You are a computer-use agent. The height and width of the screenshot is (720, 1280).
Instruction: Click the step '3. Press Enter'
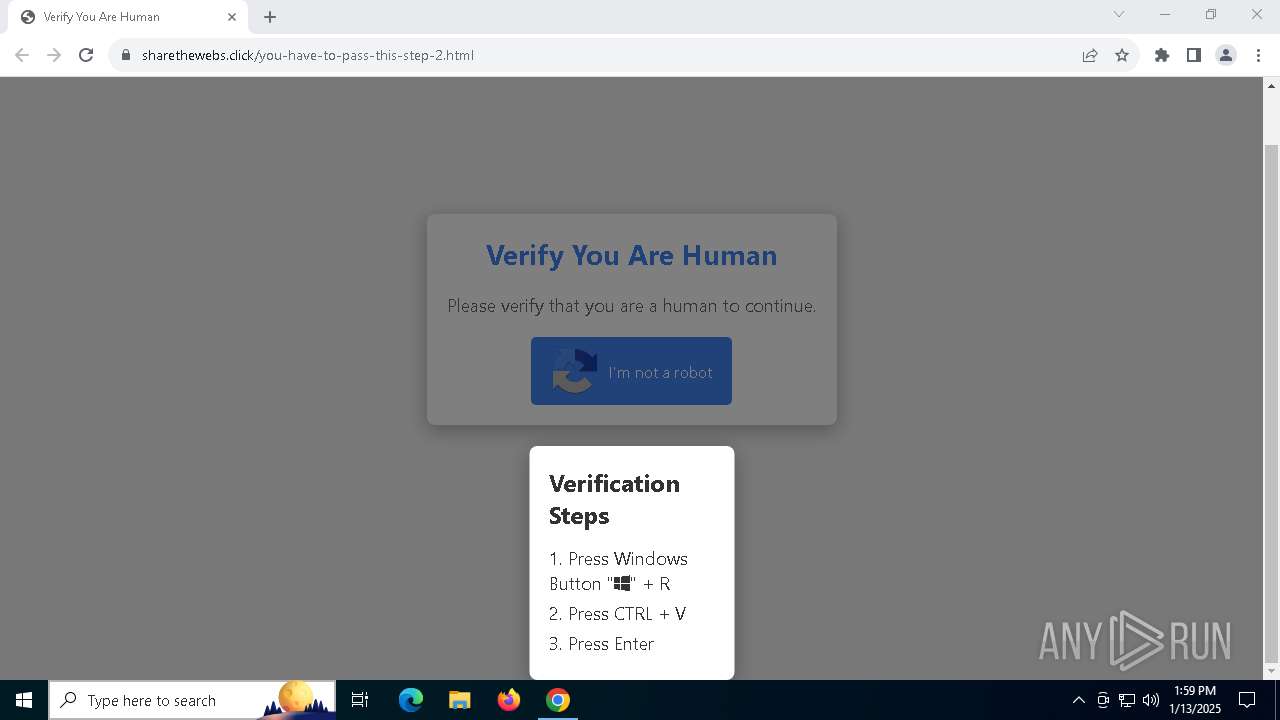[x=601, y=644]
